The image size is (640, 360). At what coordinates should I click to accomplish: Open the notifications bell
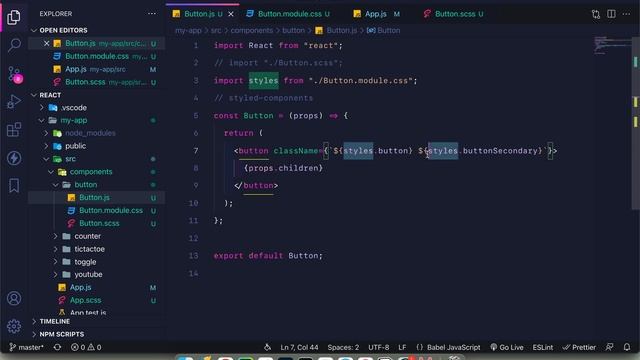(627, 347)
